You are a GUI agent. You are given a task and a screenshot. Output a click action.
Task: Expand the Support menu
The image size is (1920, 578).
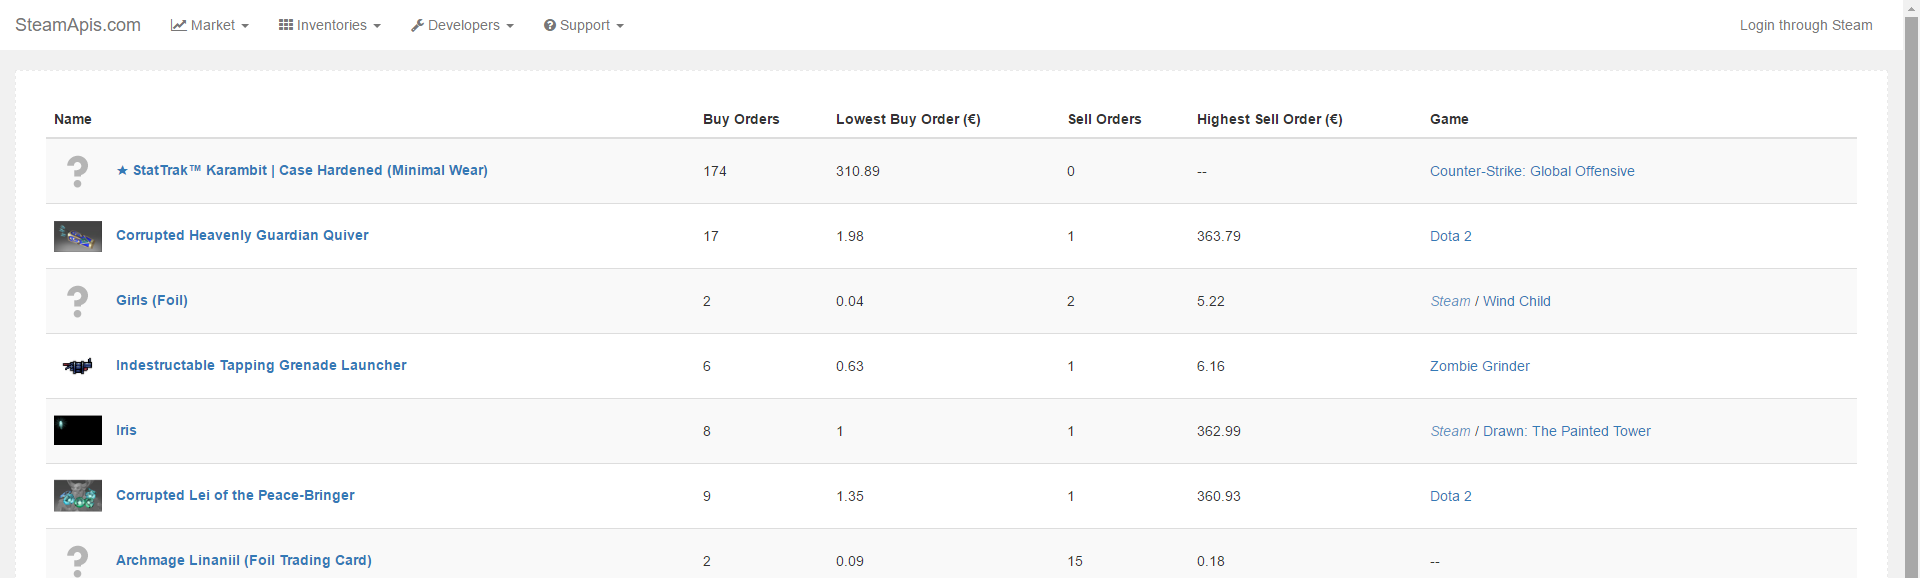tap(584, 25)
